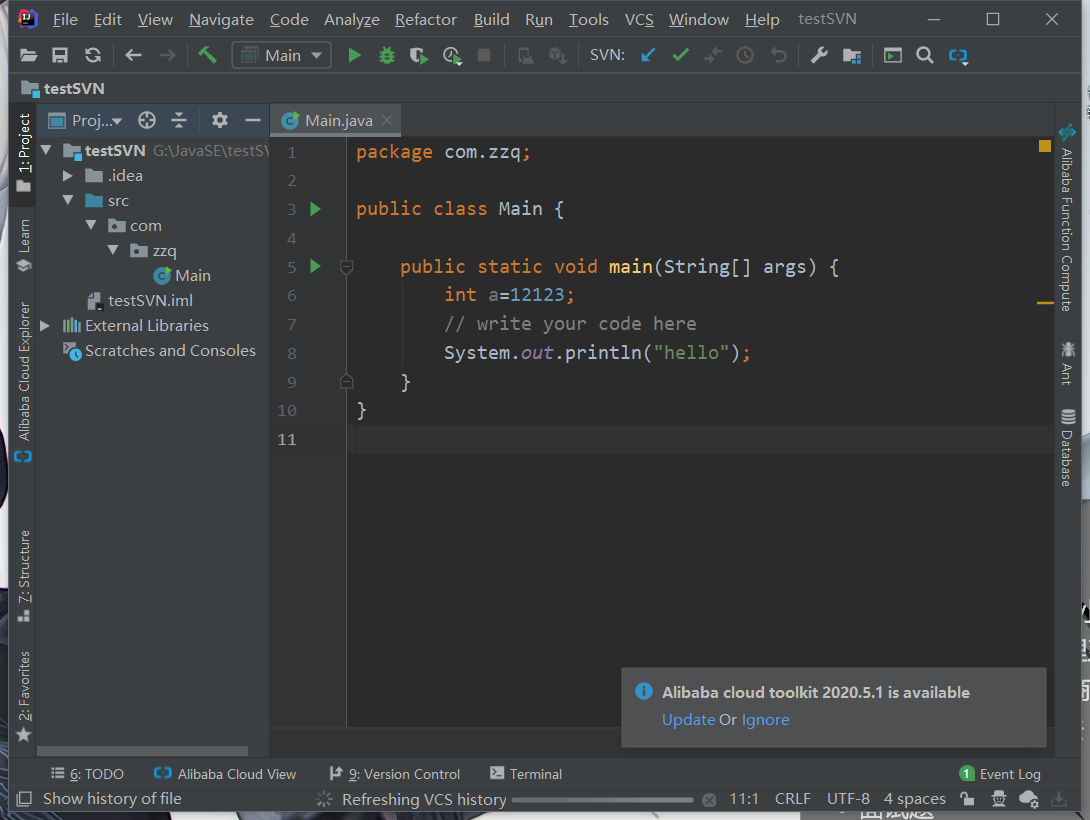Hide the Project panel with minus icon

tap(253, 120)
